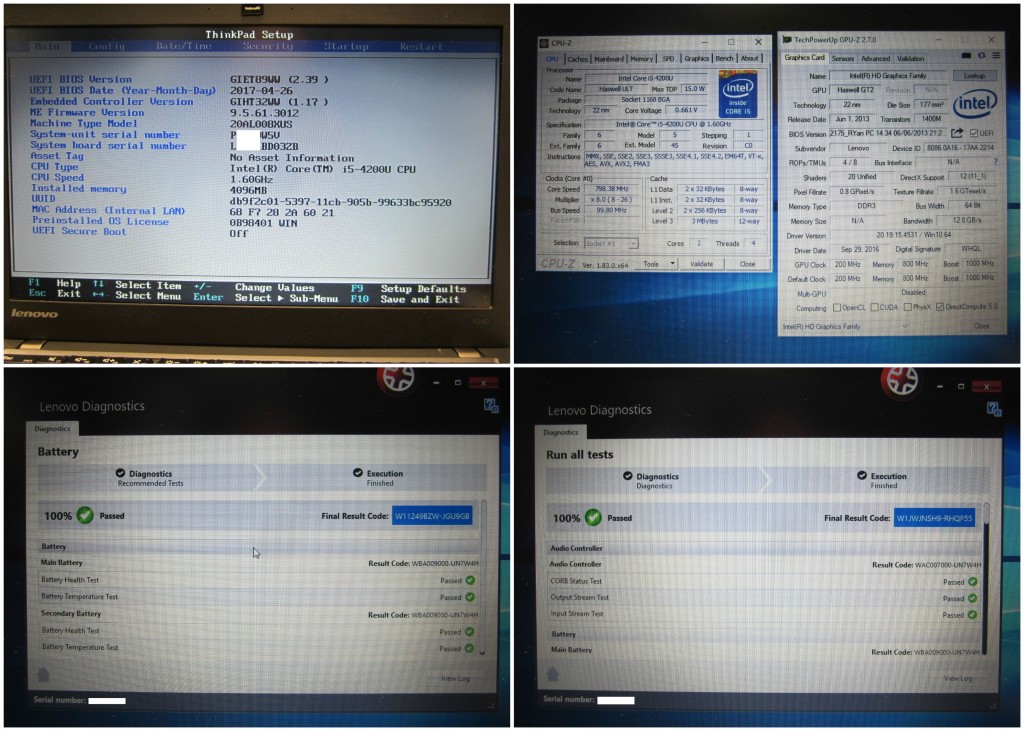
Task: Click the Diagnostics step check icon in Run all tests
Action: [x=628, y=476]
